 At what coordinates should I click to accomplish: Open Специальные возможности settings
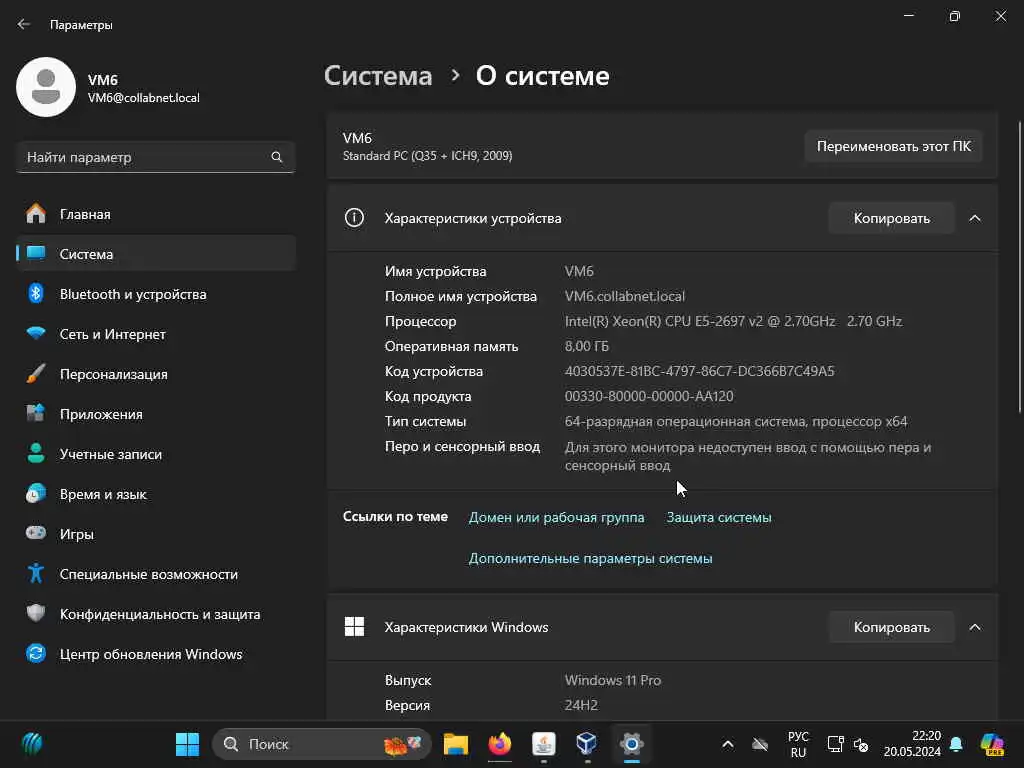pos(156,574)
